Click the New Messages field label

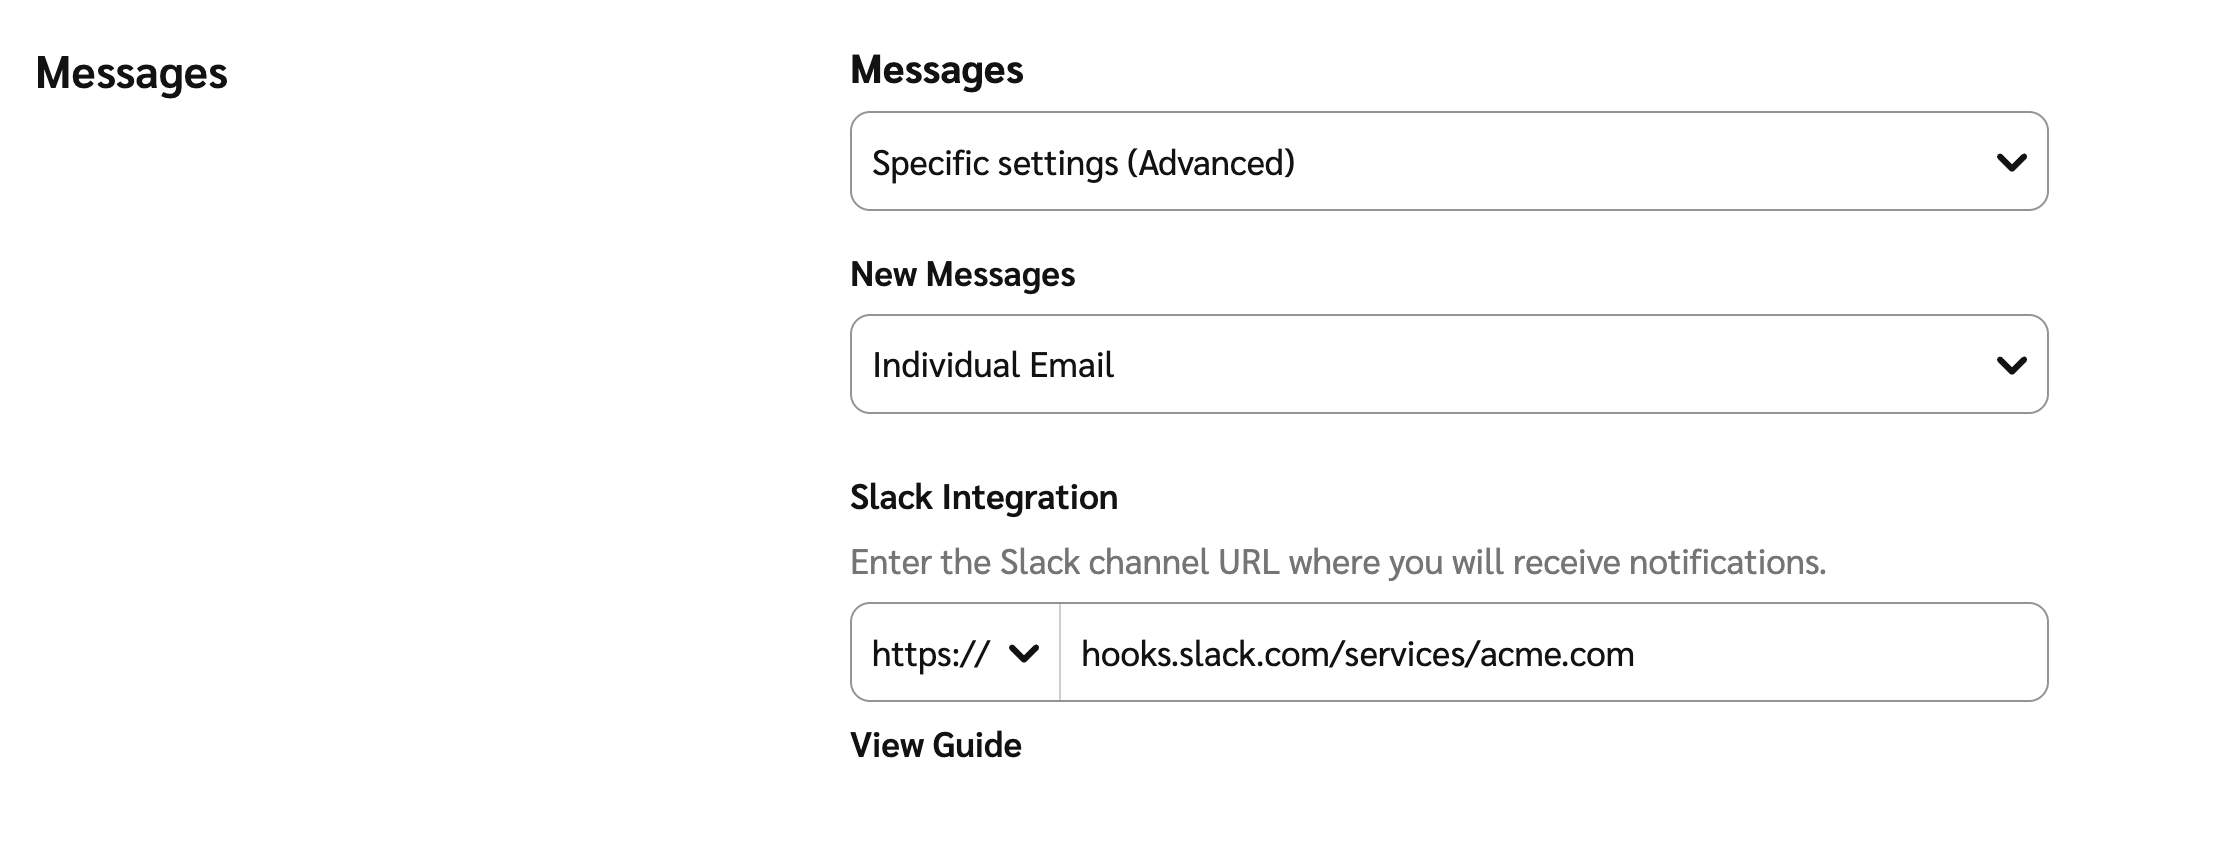[x=962, y=274]
